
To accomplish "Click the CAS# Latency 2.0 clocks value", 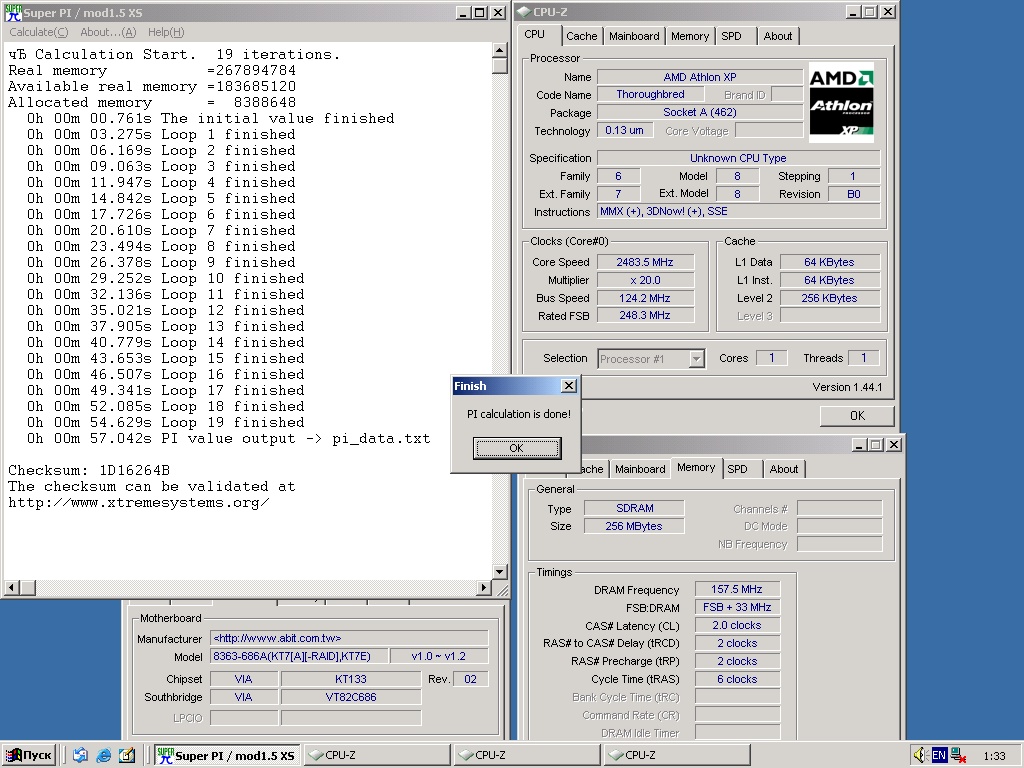I will point(737,626).
